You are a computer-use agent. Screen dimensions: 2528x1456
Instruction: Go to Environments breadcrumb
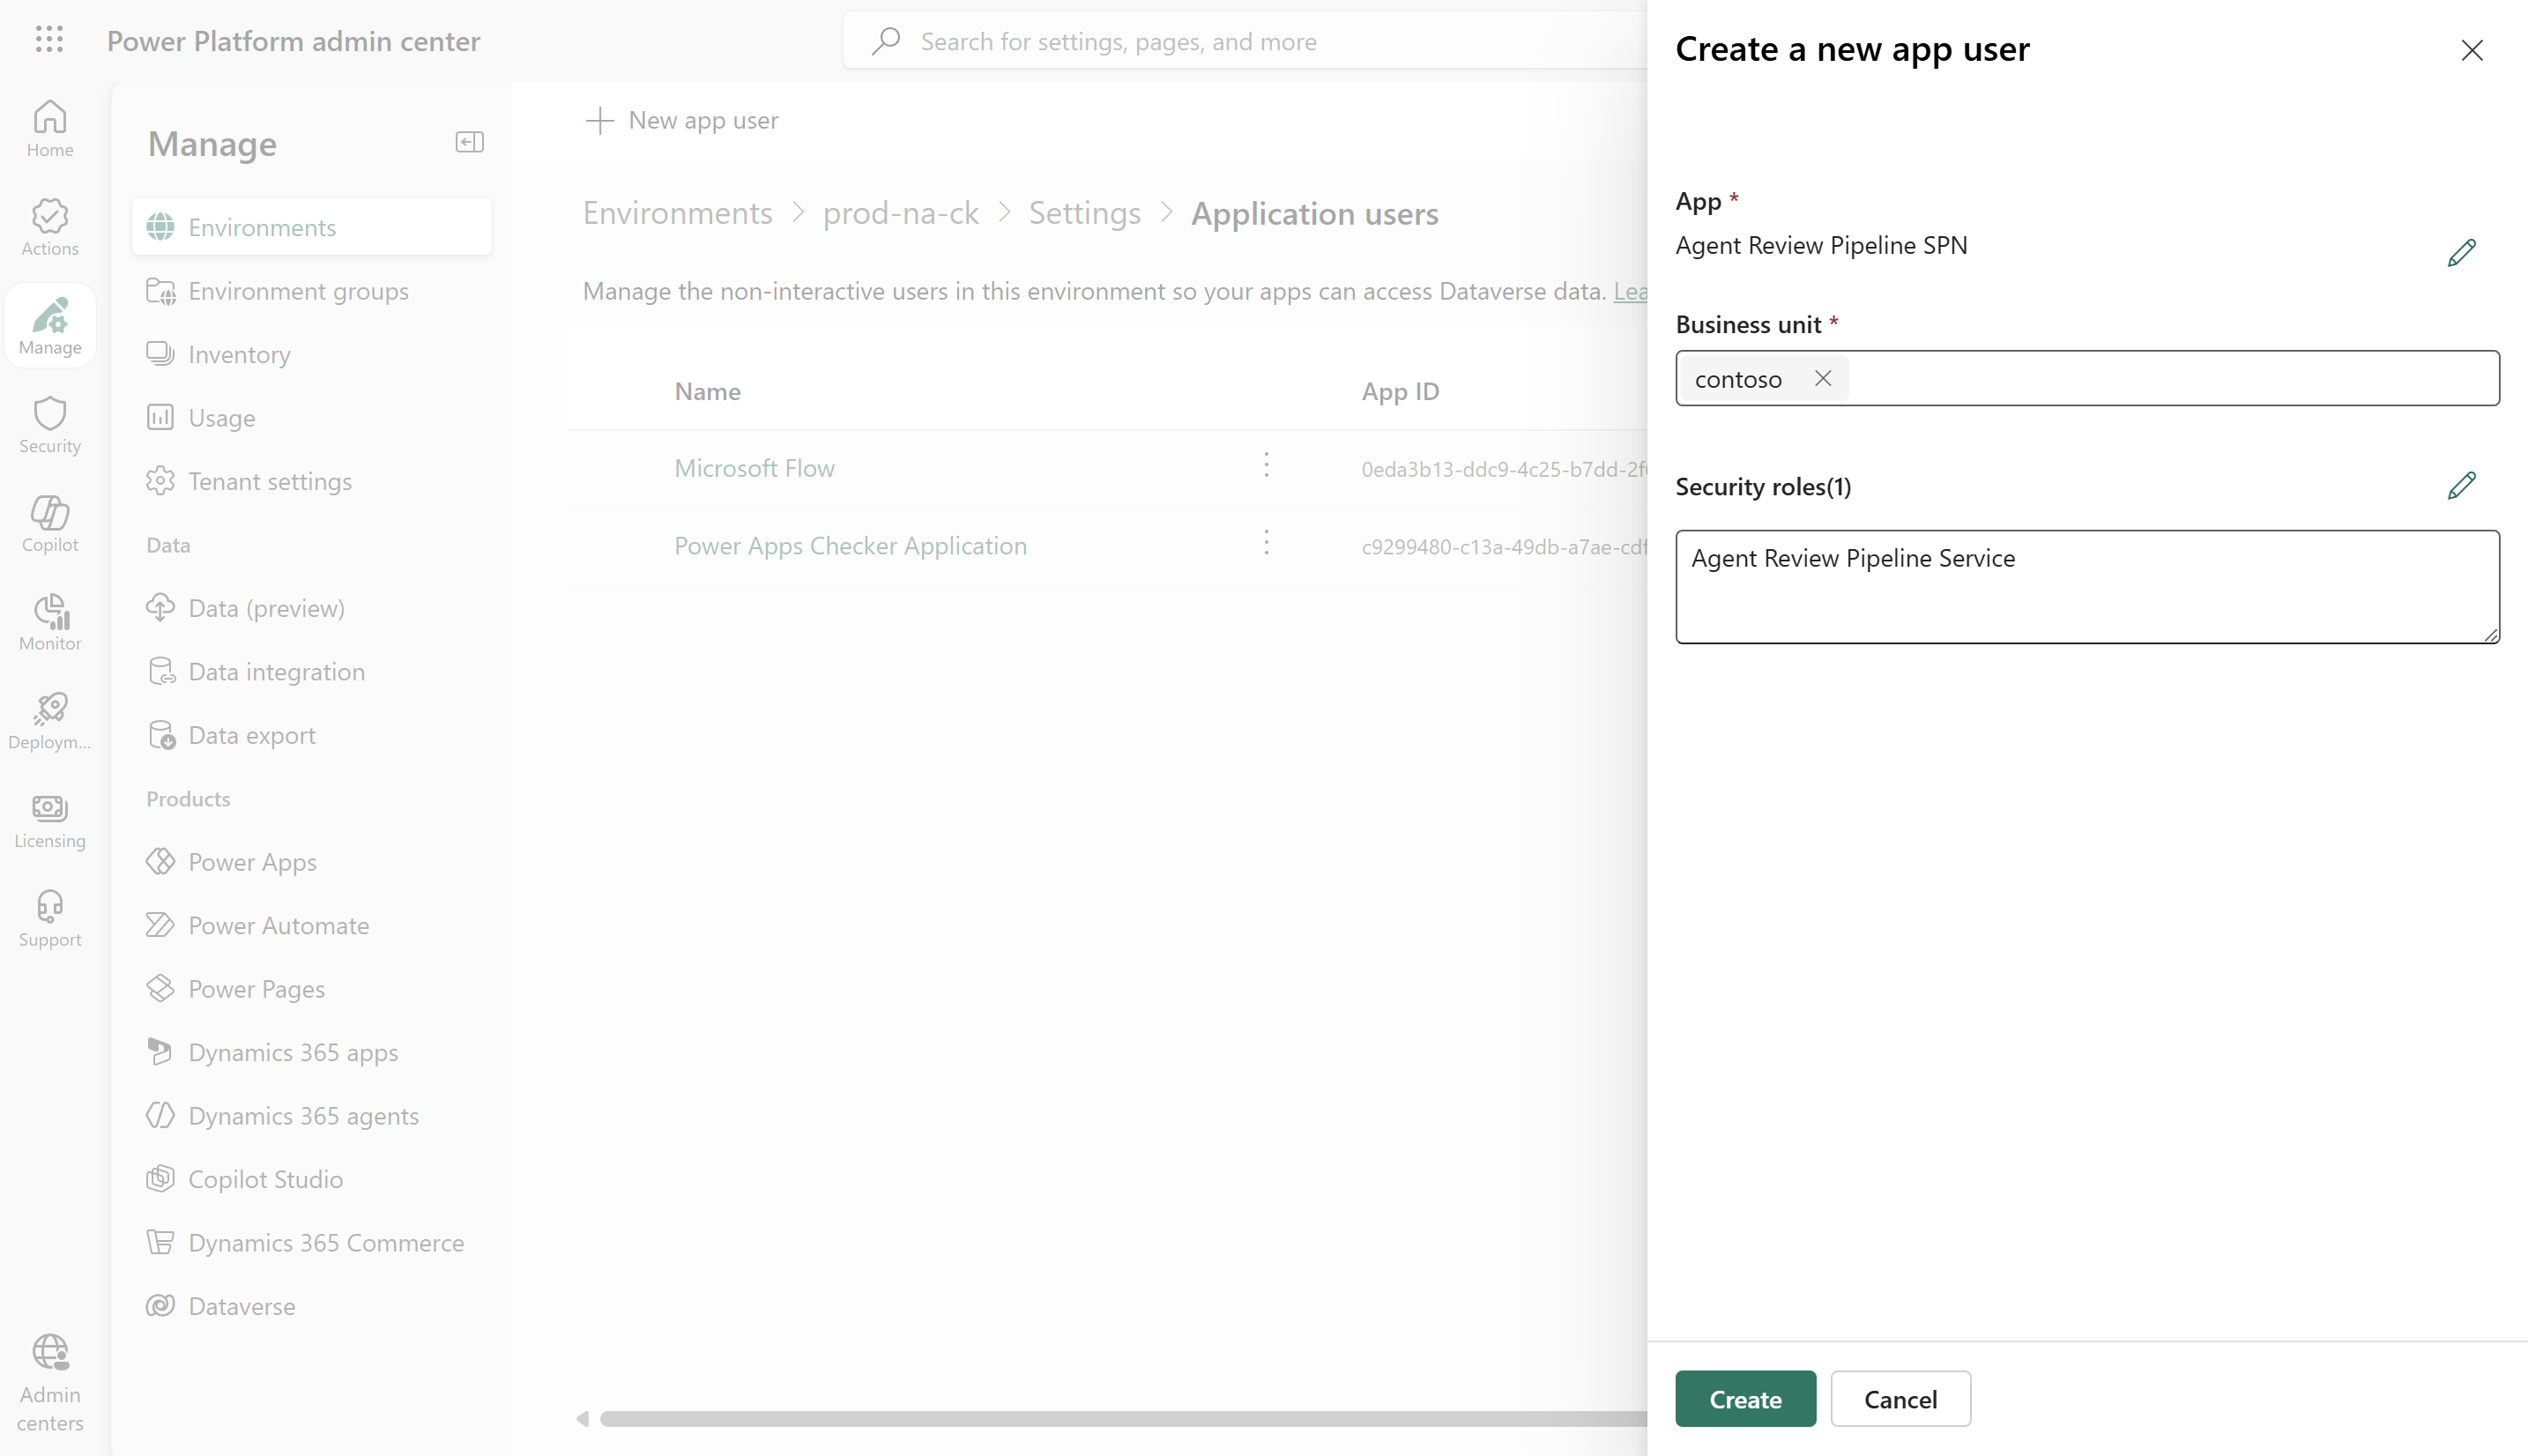pyautogui.click(x=677, y=213)
